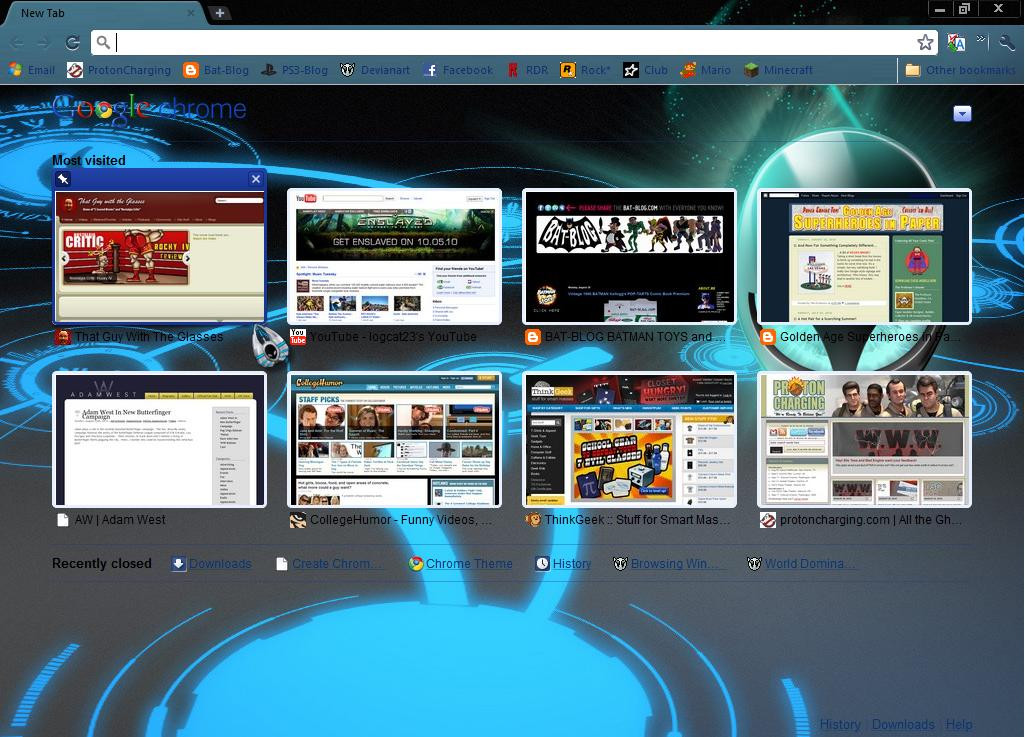This screenshot has width=1025, height=737.
Task: Click the 'Recently closed' label
Action: (102, 564)
